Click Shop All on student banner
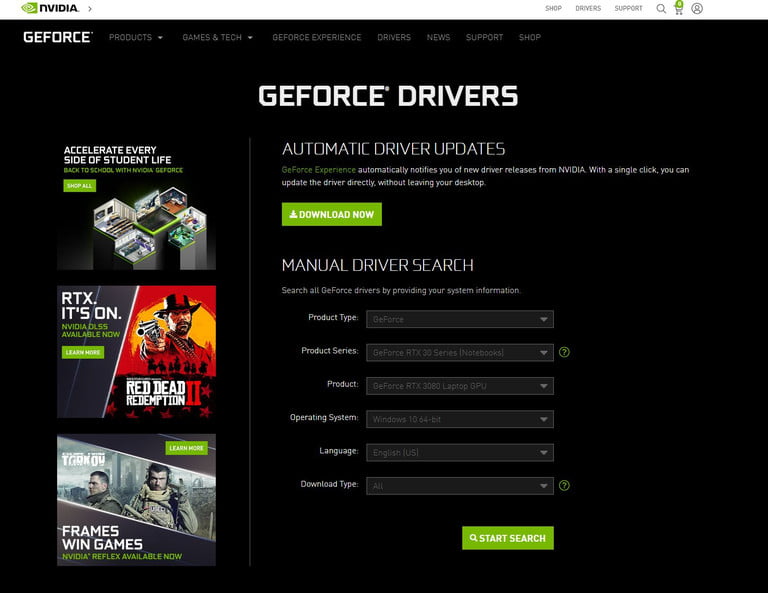The height and width of the screenshot is (593, 768). pos(79,186)
